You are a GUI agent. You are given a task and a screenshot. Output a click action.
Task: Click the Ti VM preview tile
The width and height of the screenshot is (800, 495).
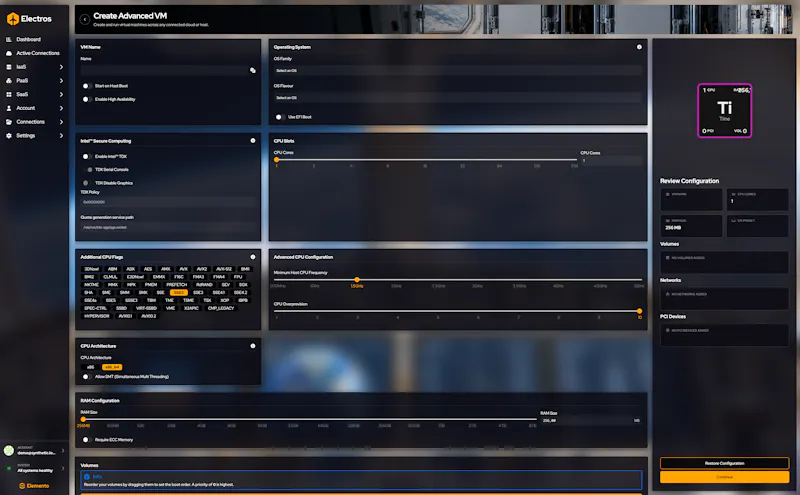[724, 110]
